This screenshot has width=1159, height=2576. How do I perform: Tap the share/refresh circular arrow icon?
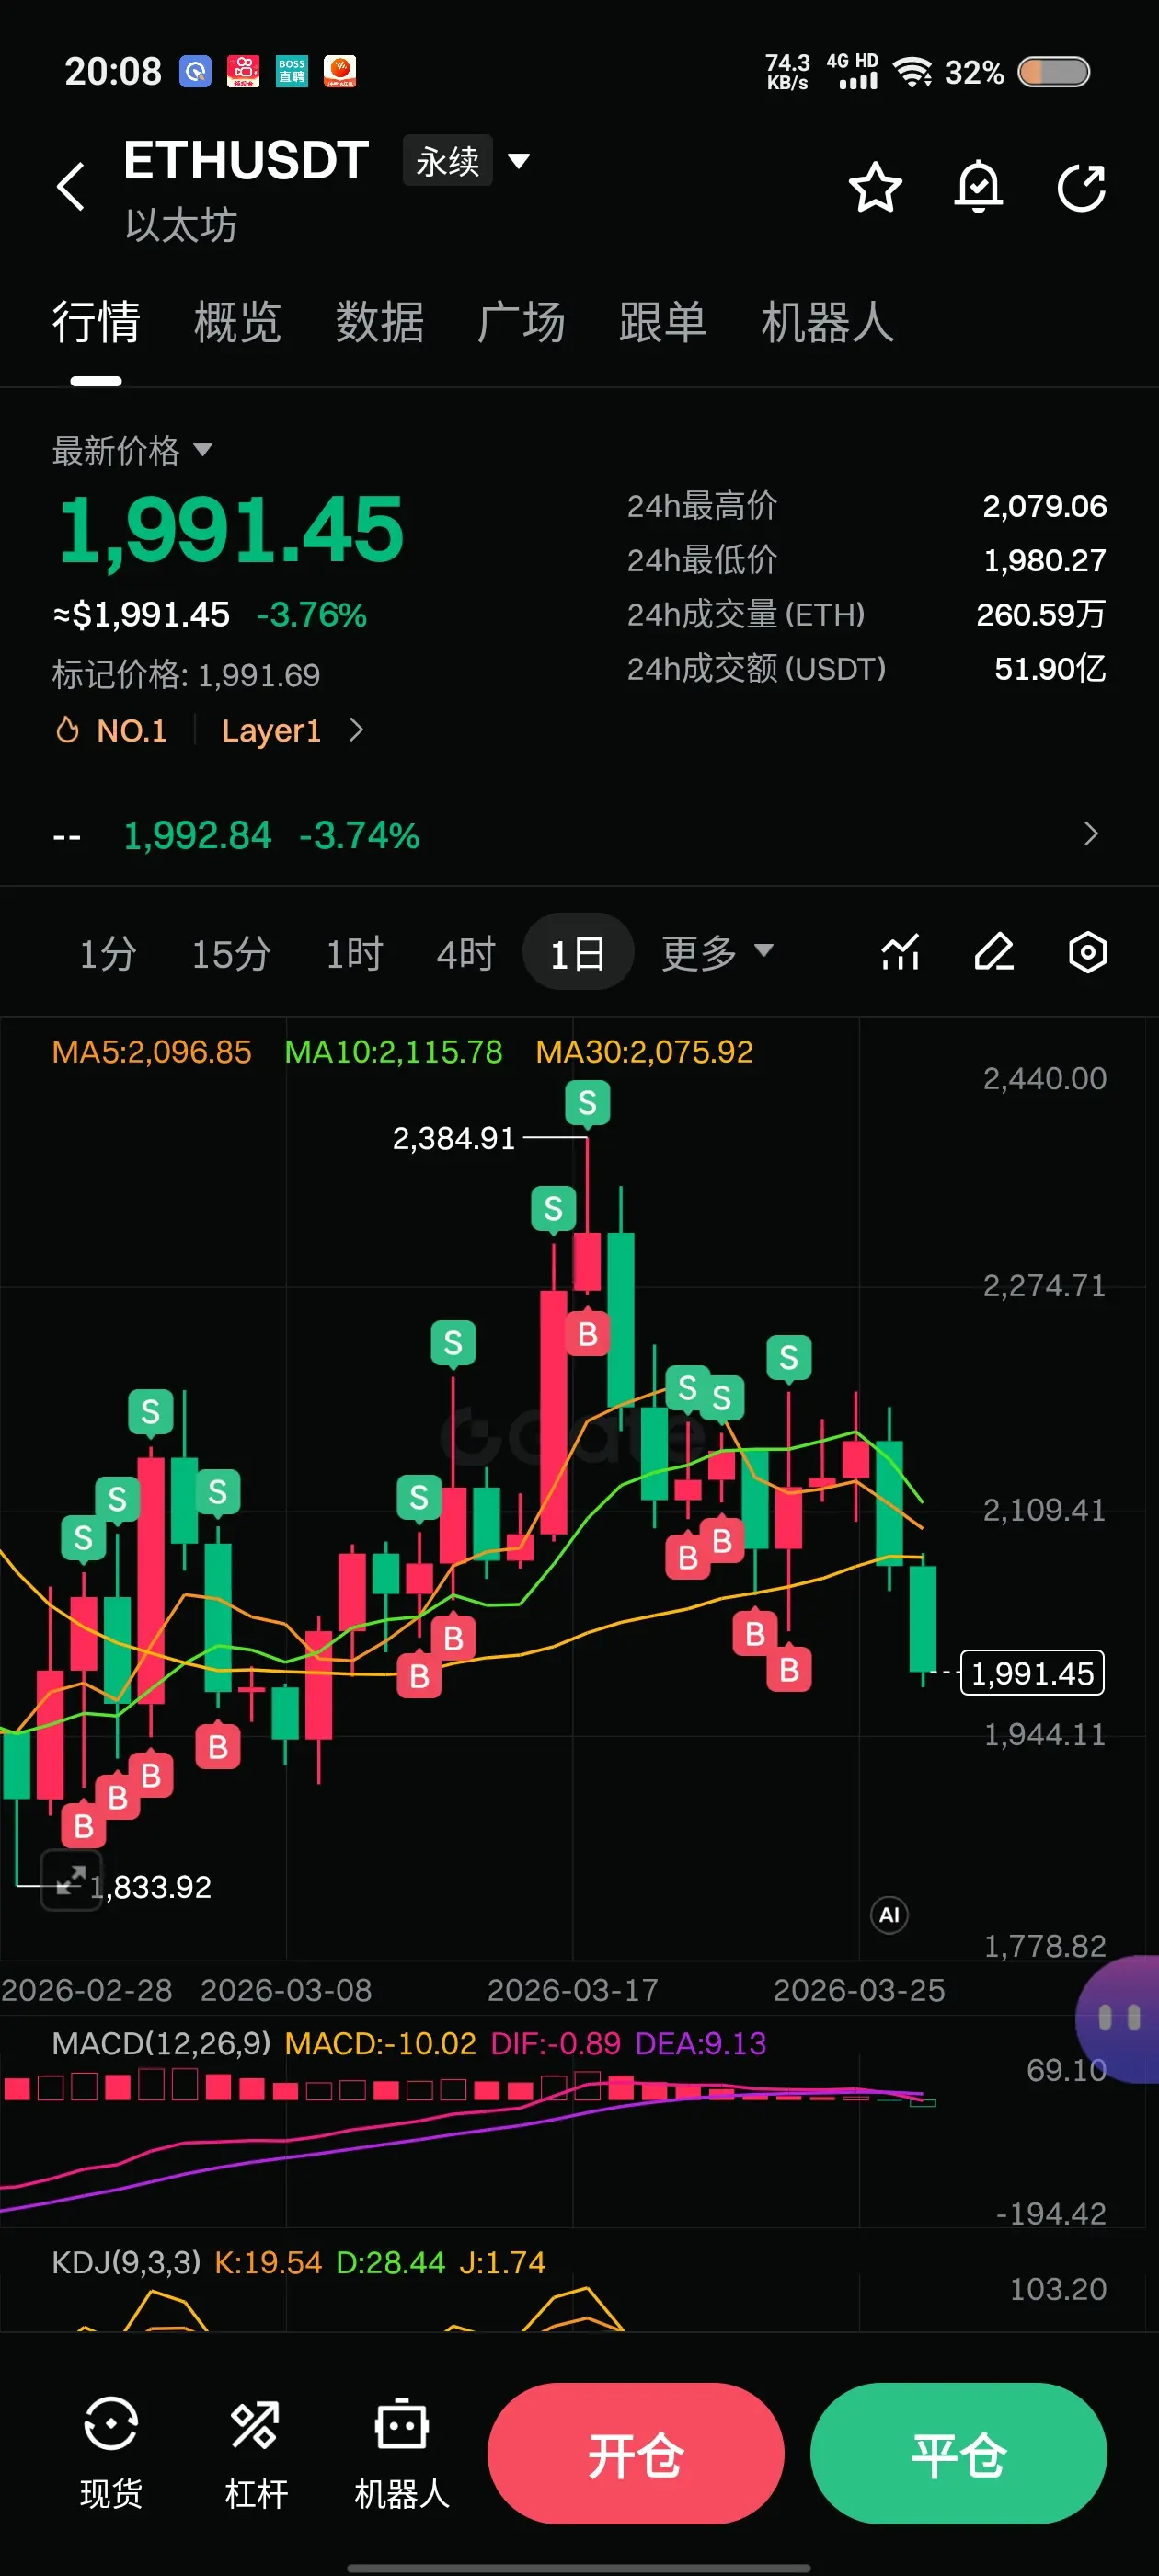[x=1082, y=187]
